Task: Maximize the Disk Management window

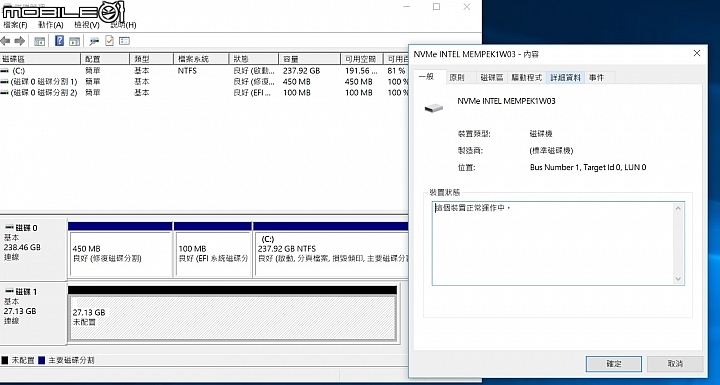Action: click(436, 6)
